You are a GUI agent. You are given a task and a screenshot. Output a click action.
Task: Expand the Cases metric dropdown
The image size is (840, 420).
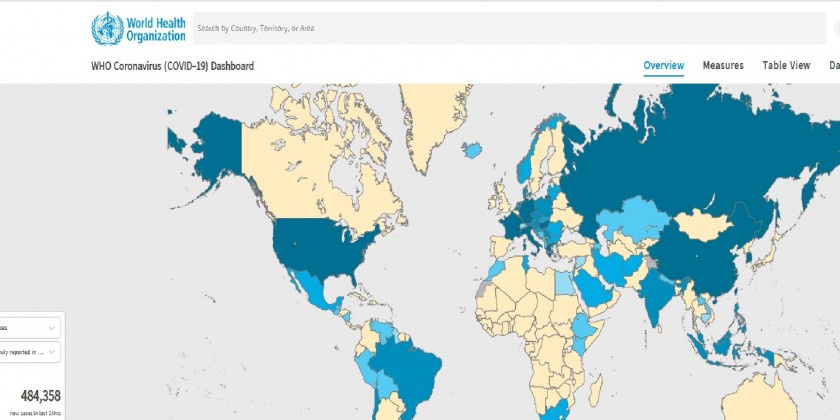pyautogui.click(x=30, y=327)
